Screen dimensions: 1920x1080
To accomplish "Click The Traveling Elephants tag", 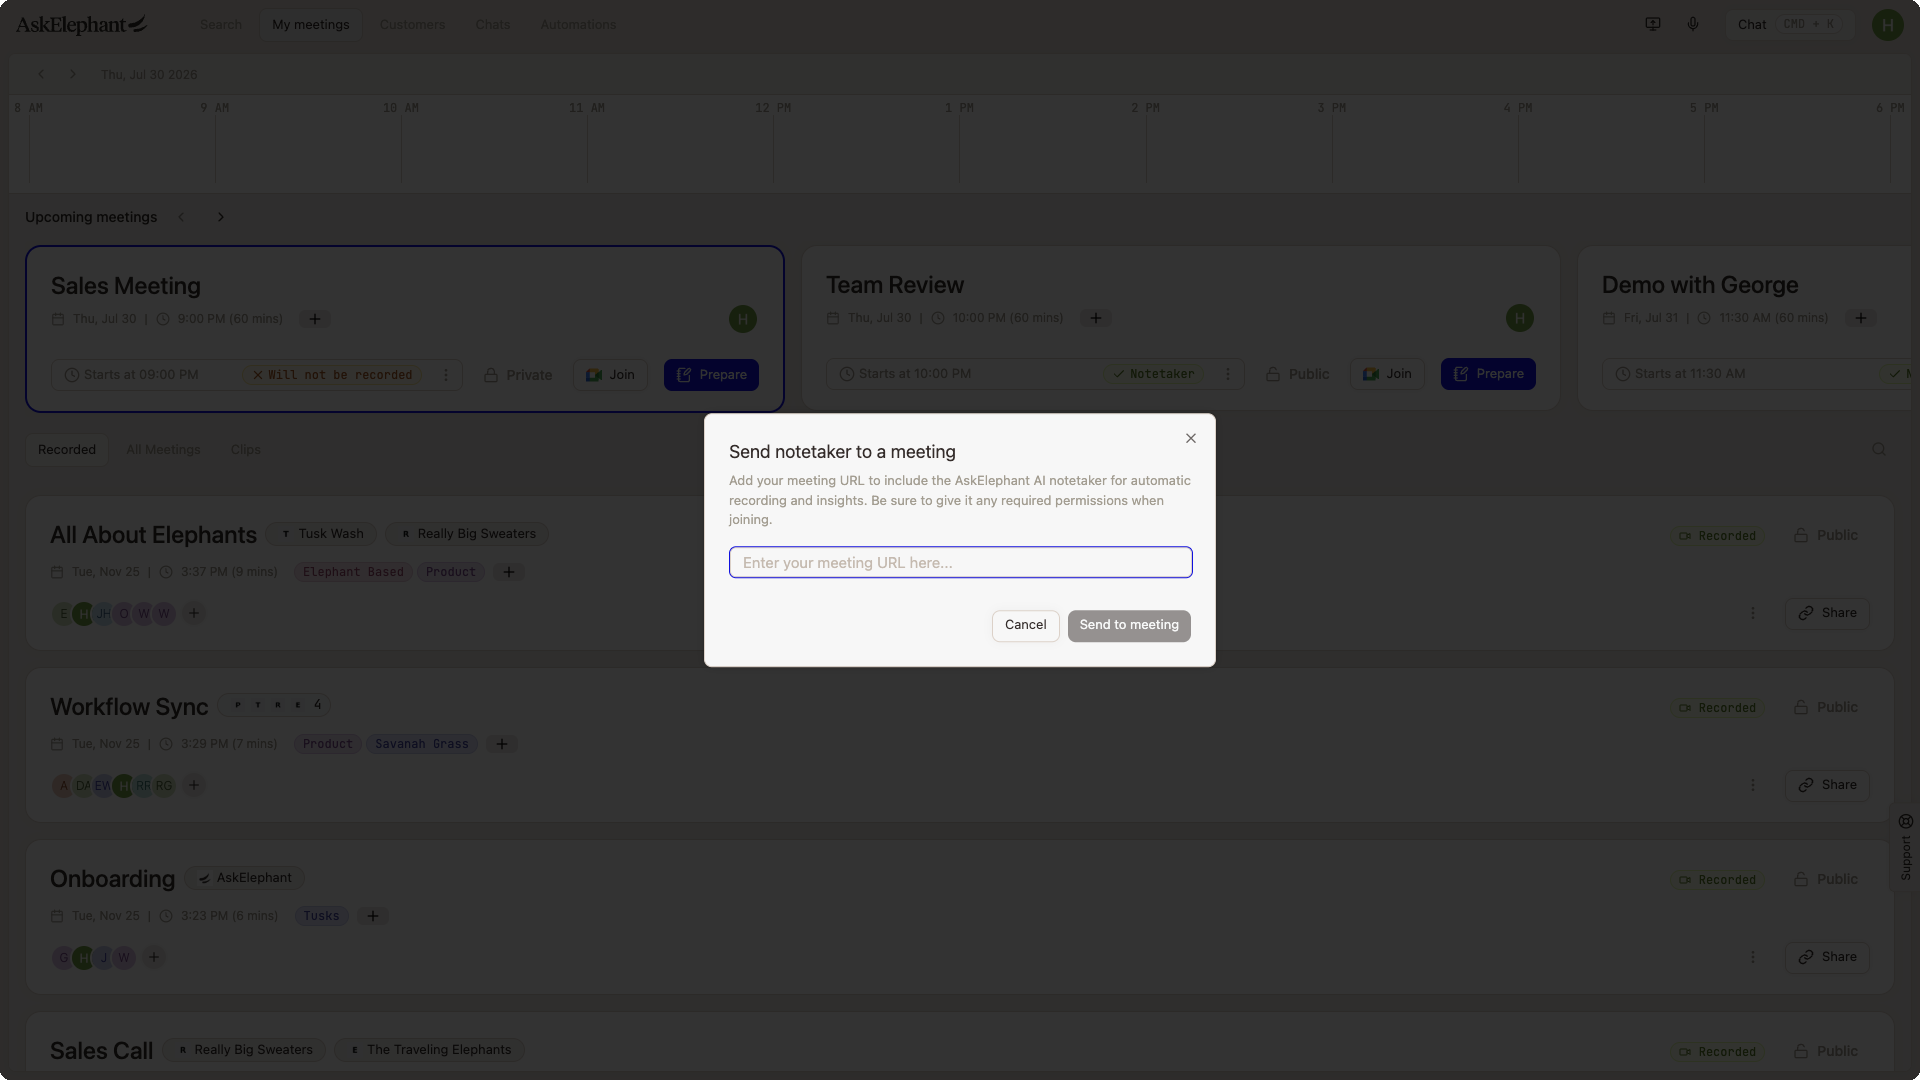I will (x=429, y=1050).
